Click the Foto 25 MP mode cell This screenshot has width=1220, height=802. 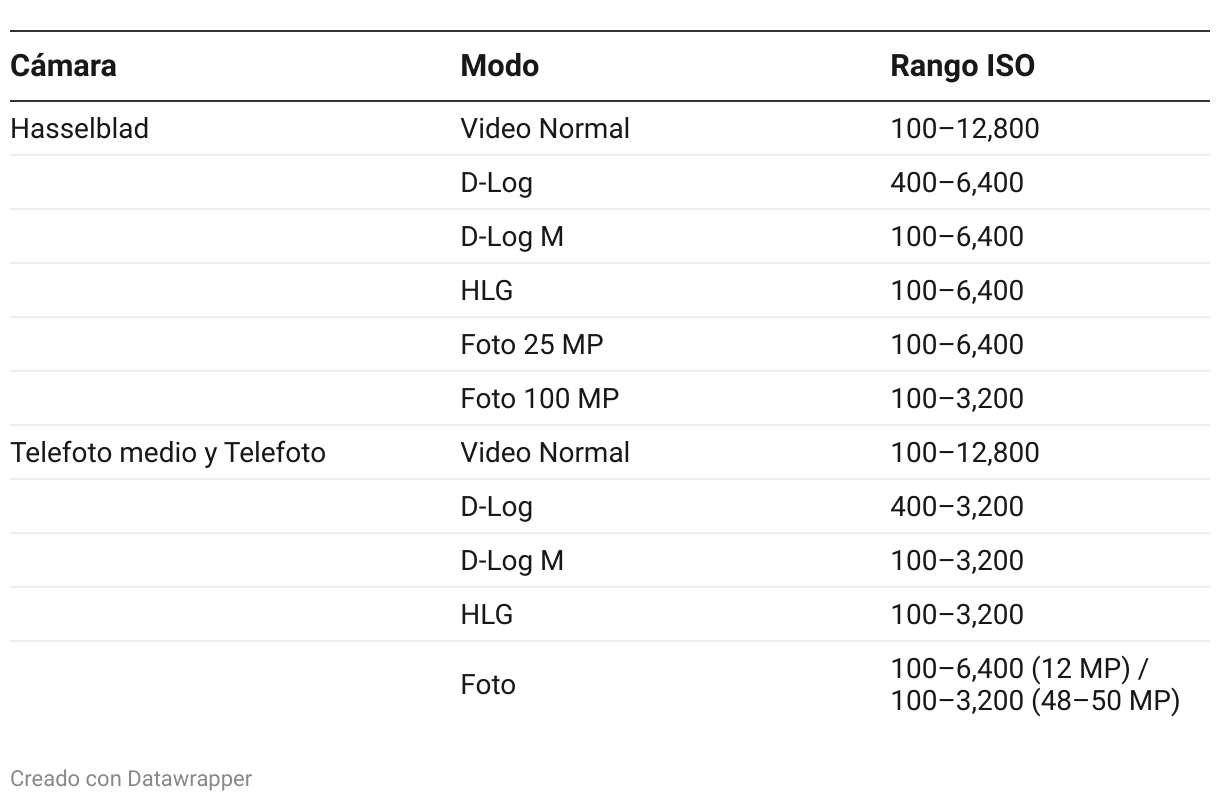point(532,345)
